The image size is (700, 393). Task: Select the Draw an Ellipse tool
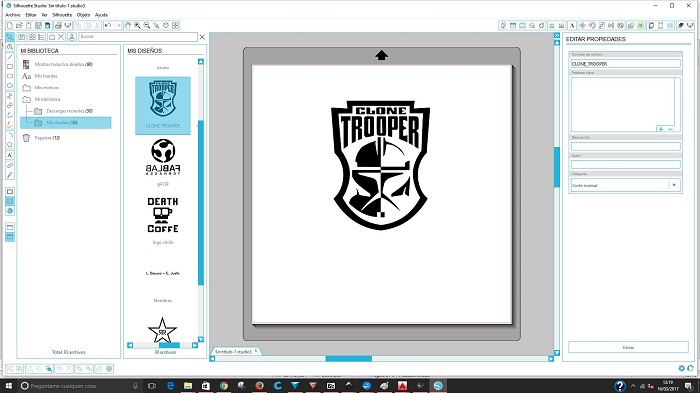tap(10, 86)
